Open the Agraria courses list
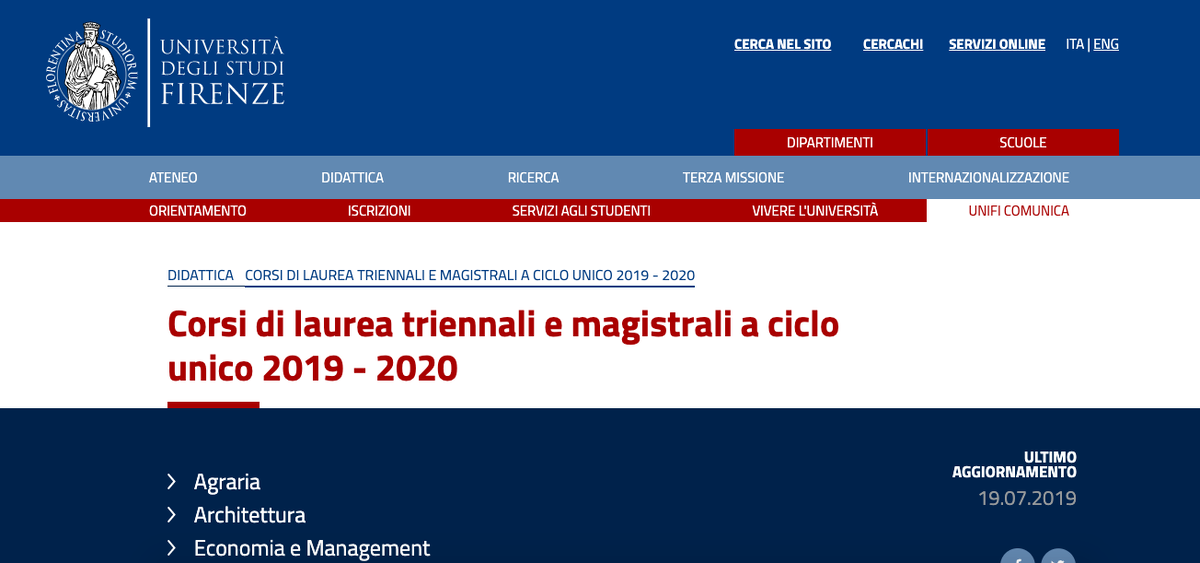This screenshot has width=1200, height=563. click(227, 482)
